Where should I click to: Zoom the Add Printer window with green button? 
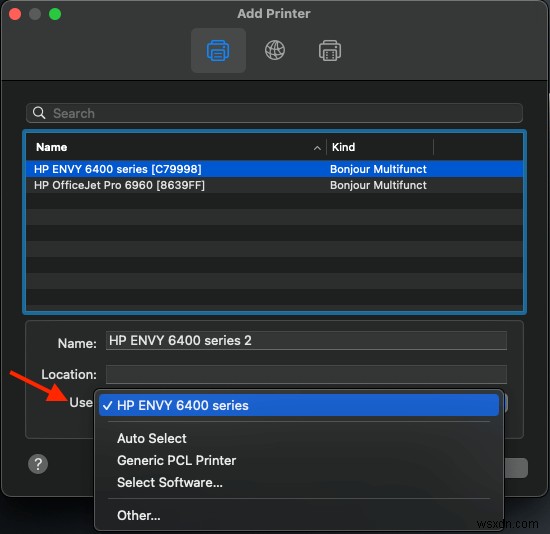pos(55,14)
